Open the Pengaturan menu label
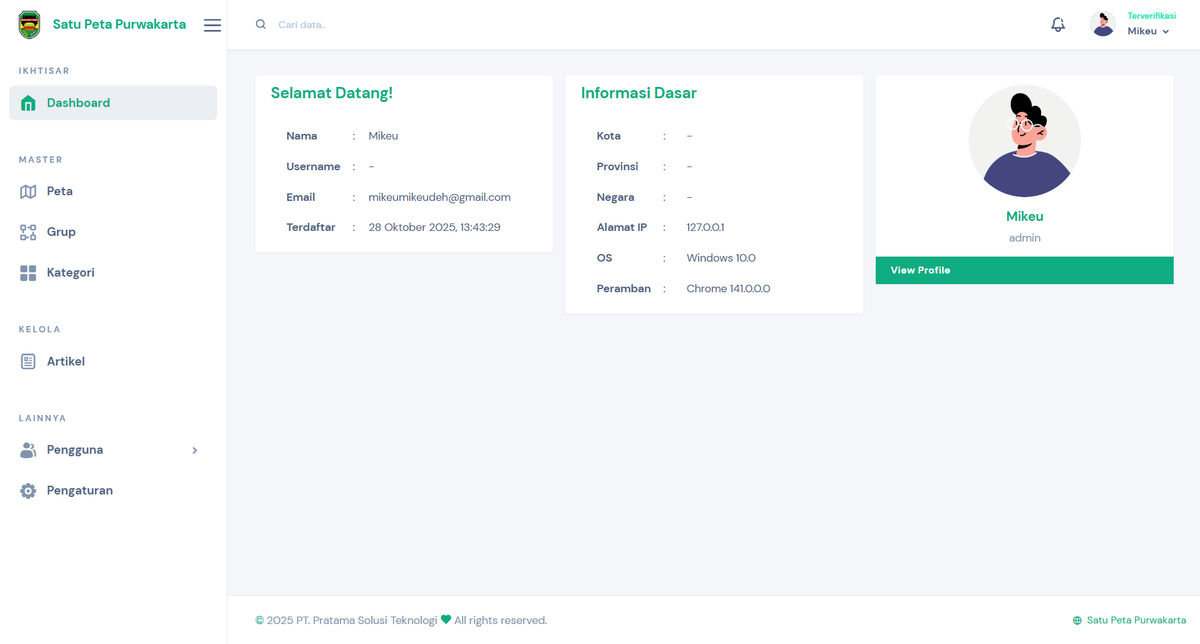The image size is (1200, 644). 80,491
